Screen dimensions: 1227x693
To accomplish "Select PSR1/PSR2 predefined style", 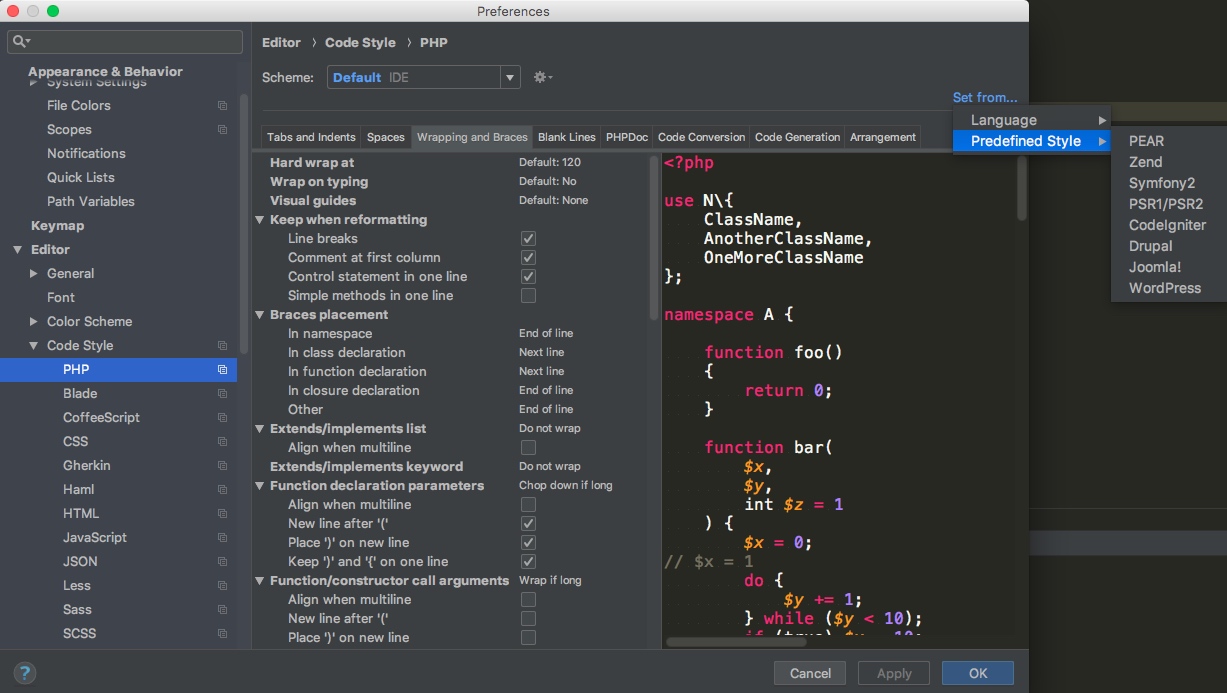I will [1166, 204].
